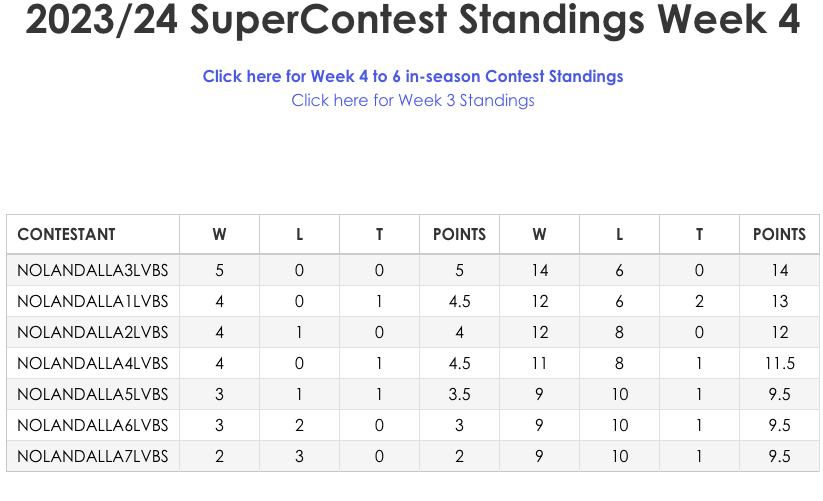The width and height of the screenshot is (823, 501).
Task: Click the 13 points cell for NOLANDALLA1LVBS
Action: click(779, 301)
